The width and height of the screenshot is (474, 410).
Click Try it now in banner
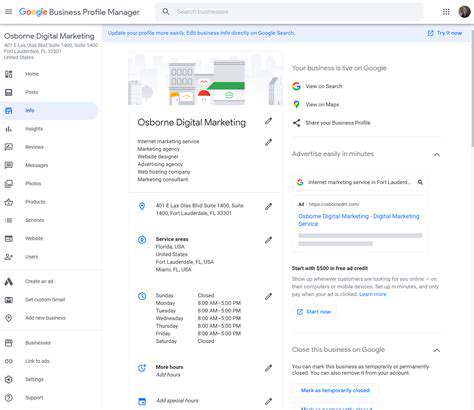tap(445, 33)
